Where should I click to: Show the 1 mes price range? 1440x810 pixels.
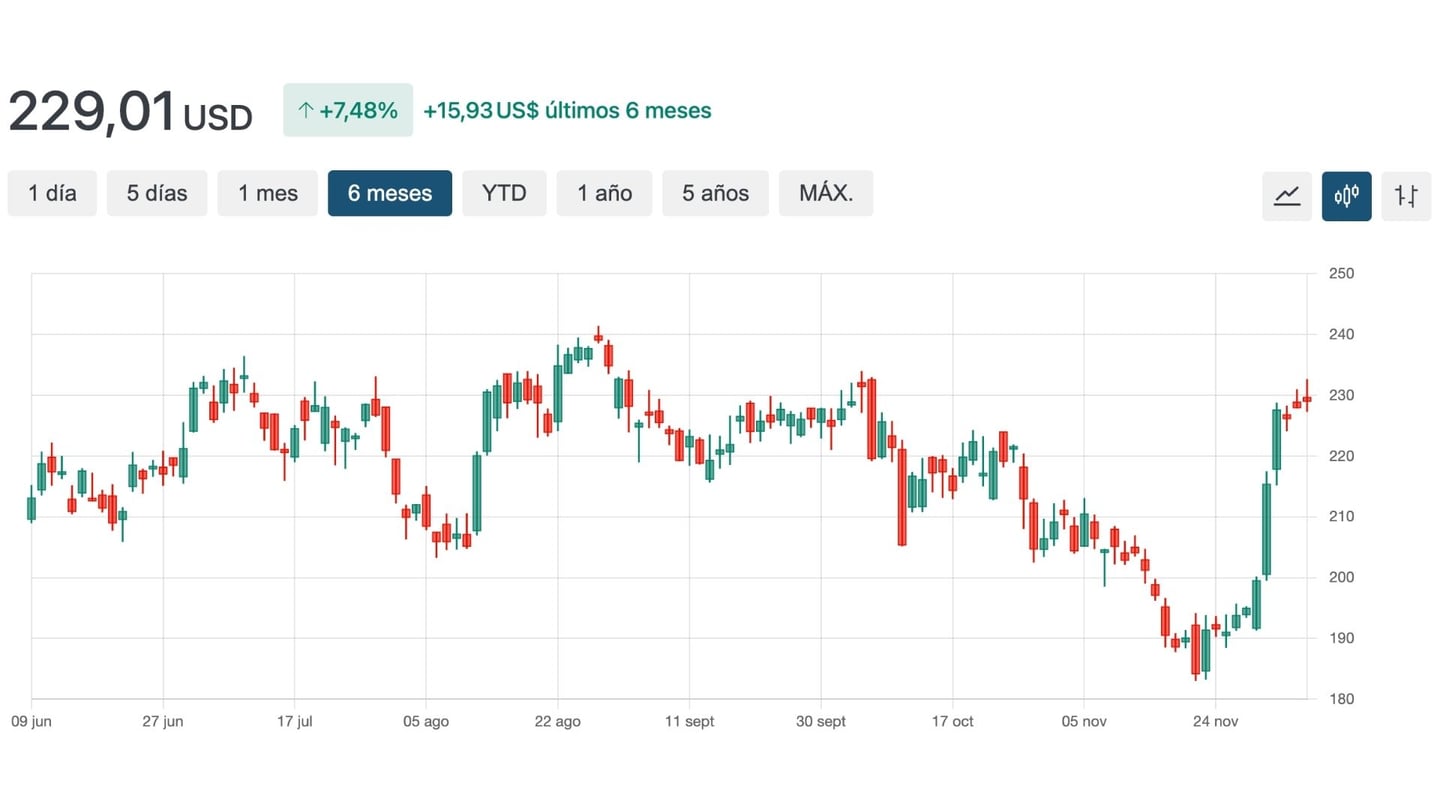click(268, 193)
